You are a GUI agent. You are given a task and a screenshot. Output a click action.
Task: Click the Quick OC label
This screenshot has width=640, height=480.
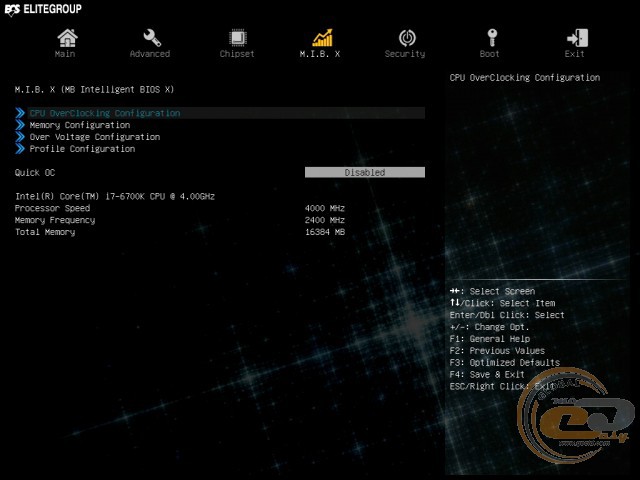tap(35, 172)
